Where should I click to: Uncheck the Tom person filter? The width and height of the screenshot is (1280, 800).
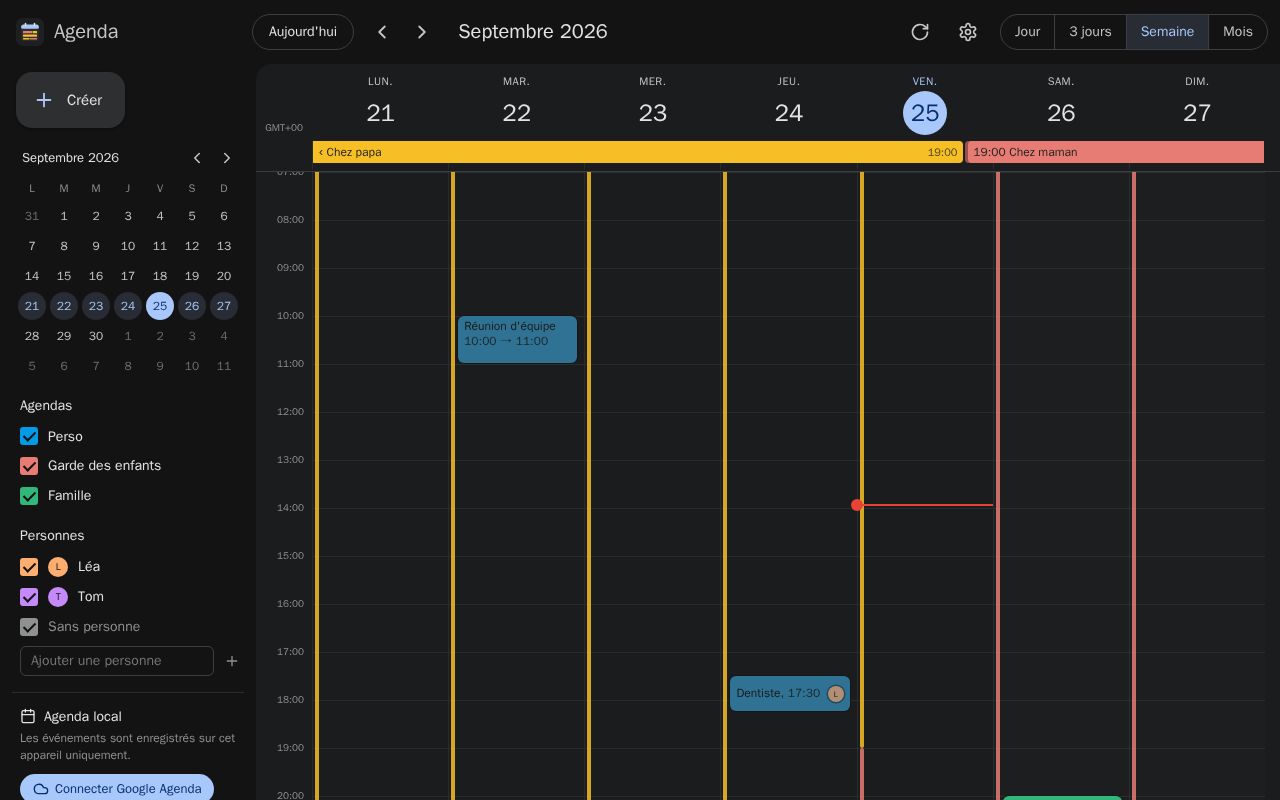click(29, 597)
